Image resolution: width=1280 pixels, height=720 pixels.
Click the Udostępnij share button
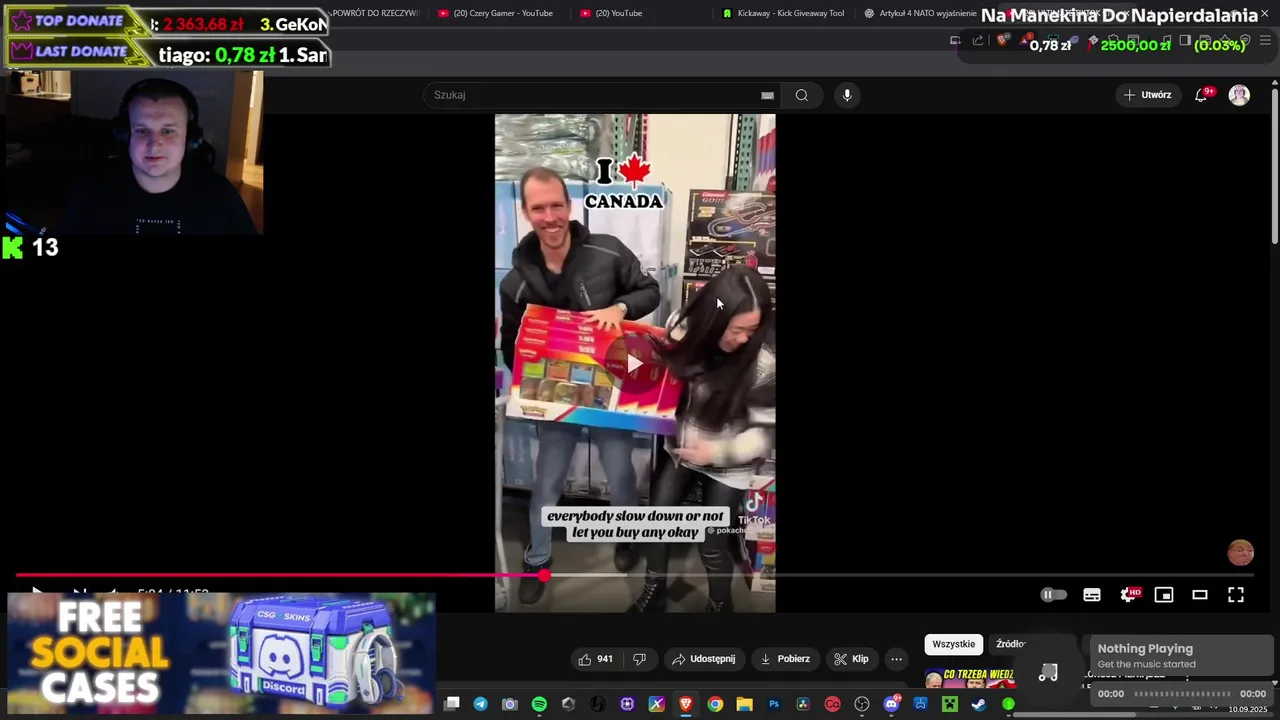[x=704, y=659]
